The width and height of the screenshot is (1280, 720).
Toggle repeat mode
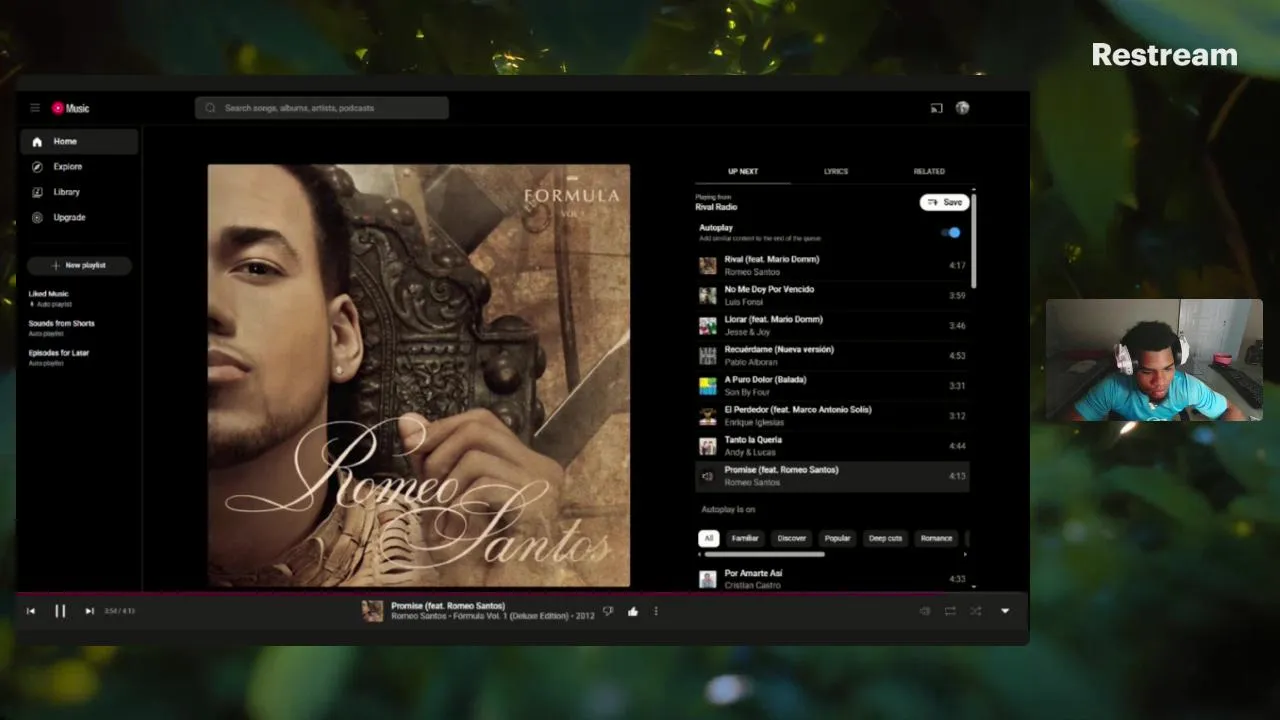point(950,611)
